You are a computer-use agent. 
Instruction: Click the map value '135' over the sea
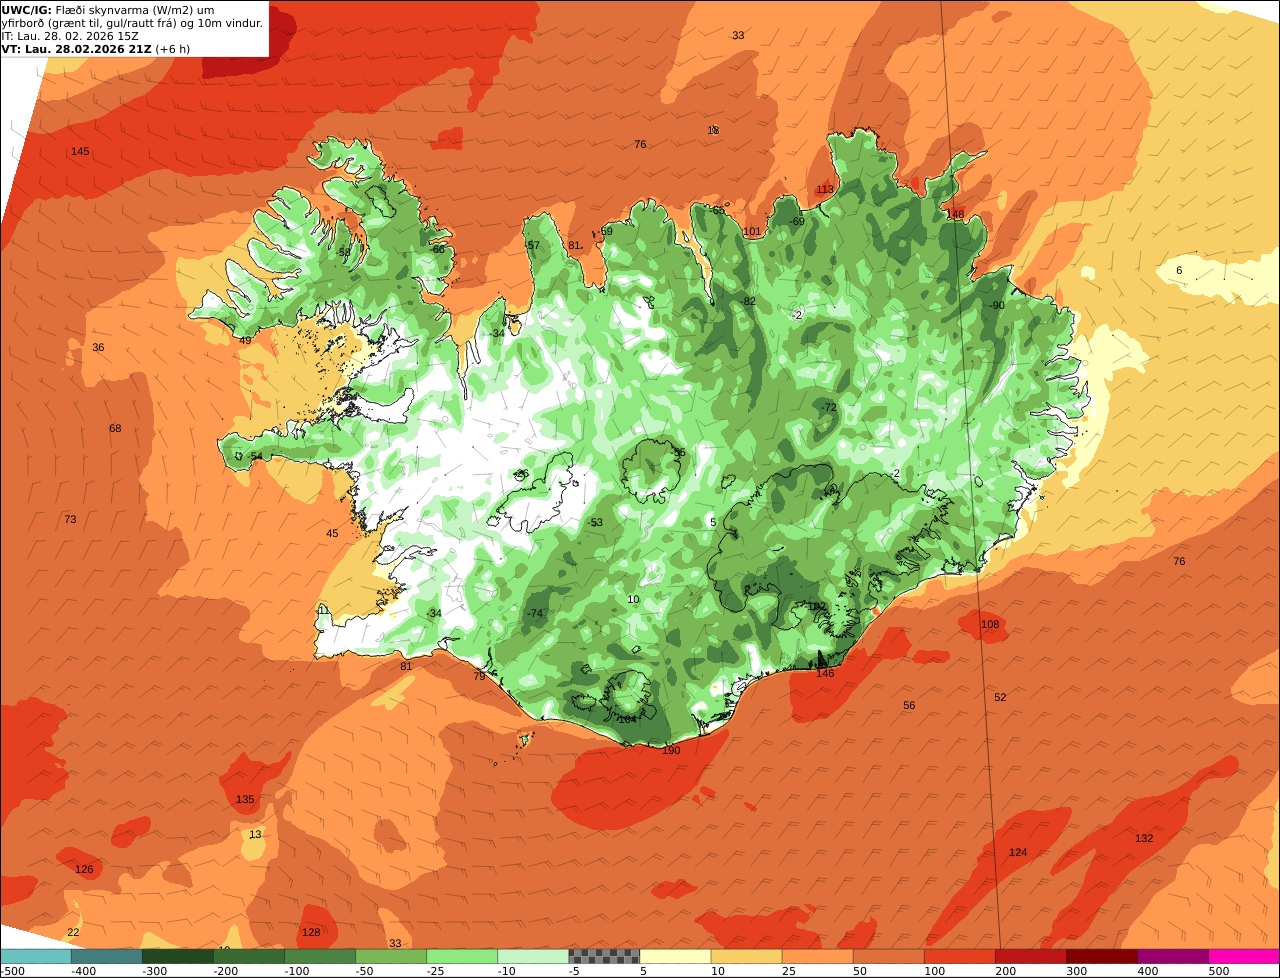click(x=245, y=799)
